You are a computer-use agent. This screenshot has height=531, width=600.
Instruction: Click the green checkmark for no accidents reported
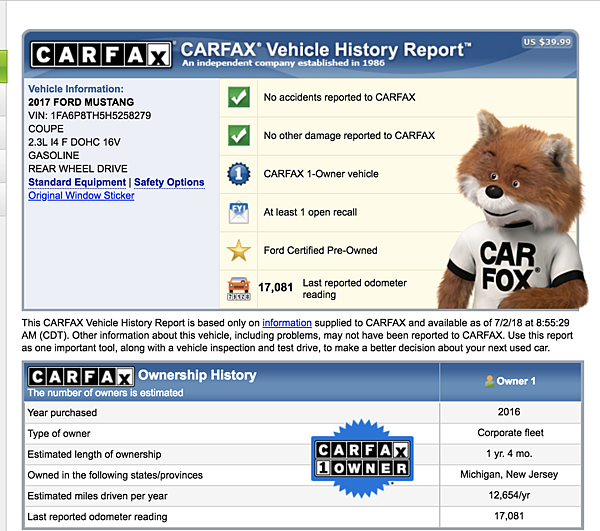tap(239, 97)
